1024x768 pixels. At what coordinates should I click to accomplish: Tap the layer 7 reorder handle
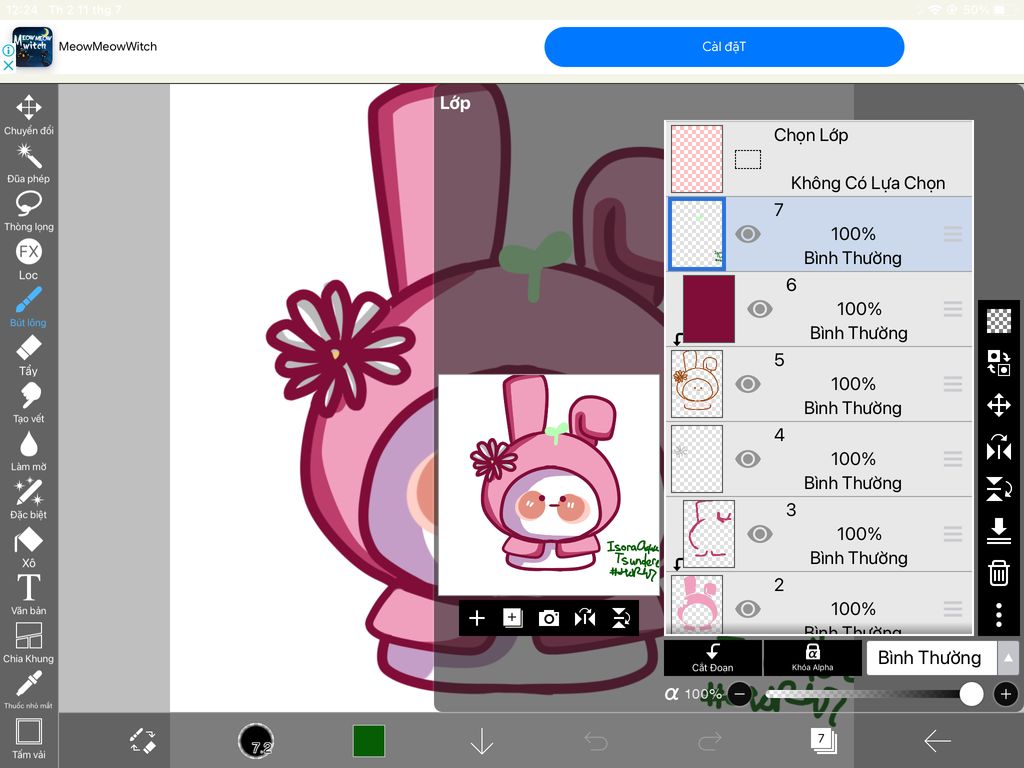[953, 234]
